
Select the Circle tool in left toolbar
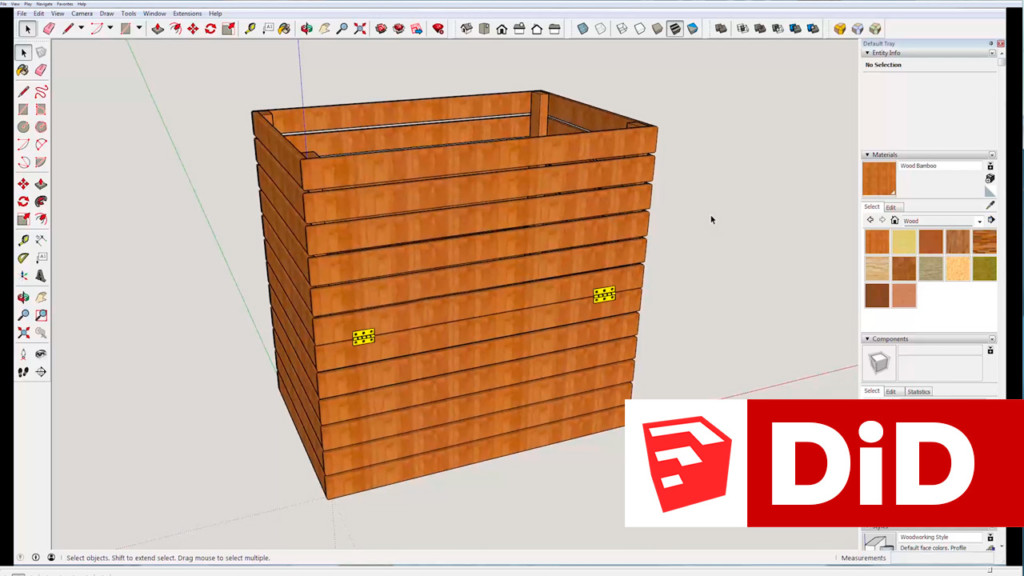tap(24, 127)
